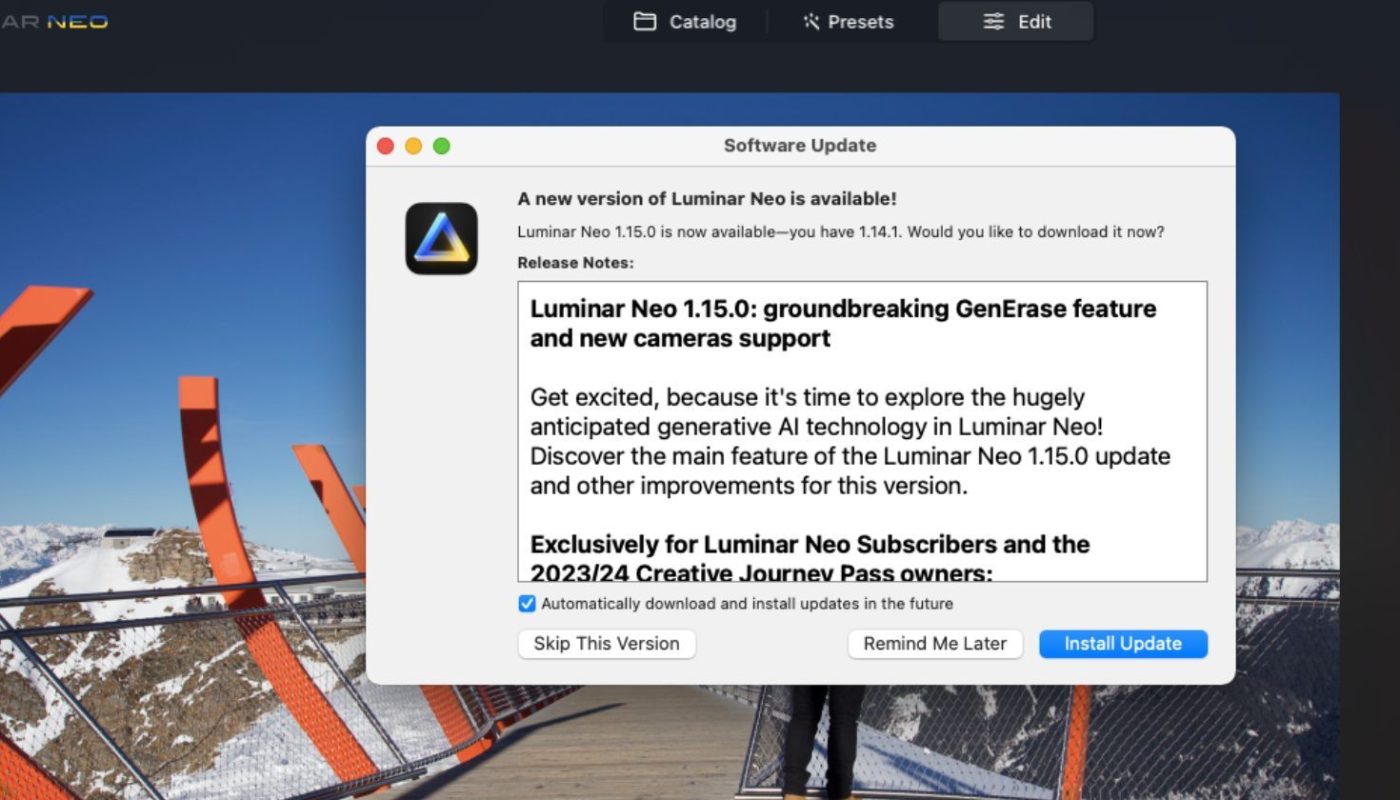Click the Presets sparkle icon
Viewport: 1400px width, 800px height.
[811, 21]
